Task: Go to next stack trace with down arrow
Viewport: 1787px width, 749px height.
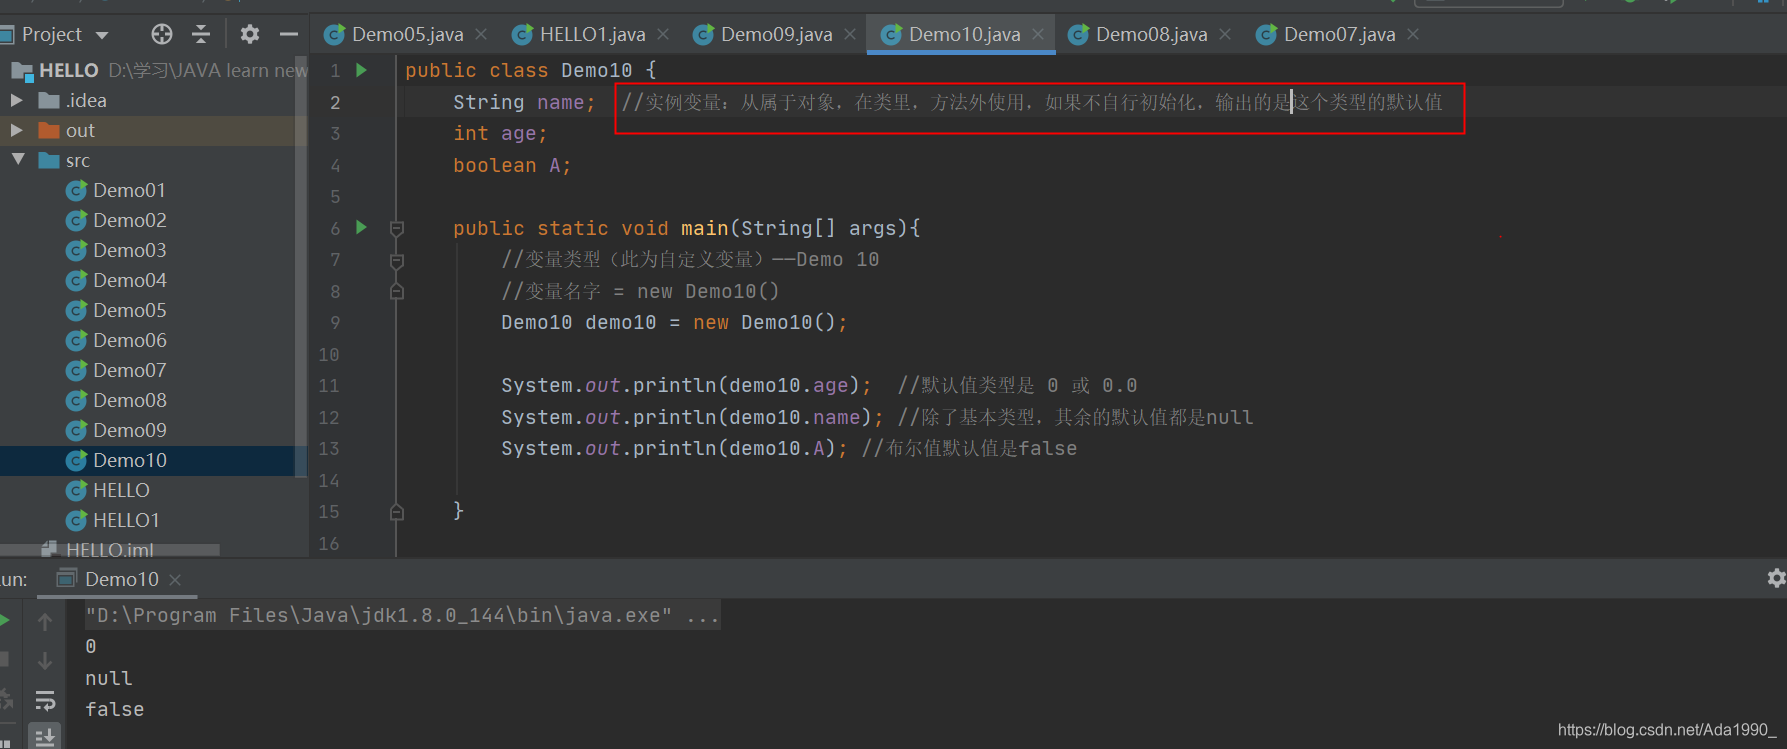Action: (x=45, y=661)
